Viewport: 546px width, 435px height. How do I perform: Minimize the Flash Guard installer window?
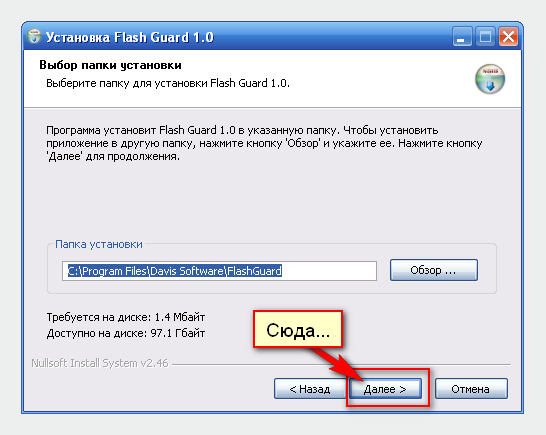(462, 36)
